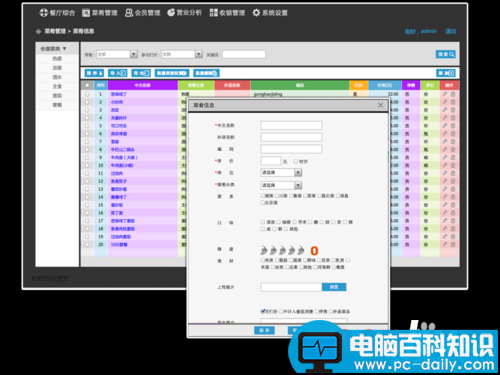Image resolution: width=500 pixels, height=375 pixels.
Task: Focus the 单价 price input field
Action: click(x=271, y=161)
